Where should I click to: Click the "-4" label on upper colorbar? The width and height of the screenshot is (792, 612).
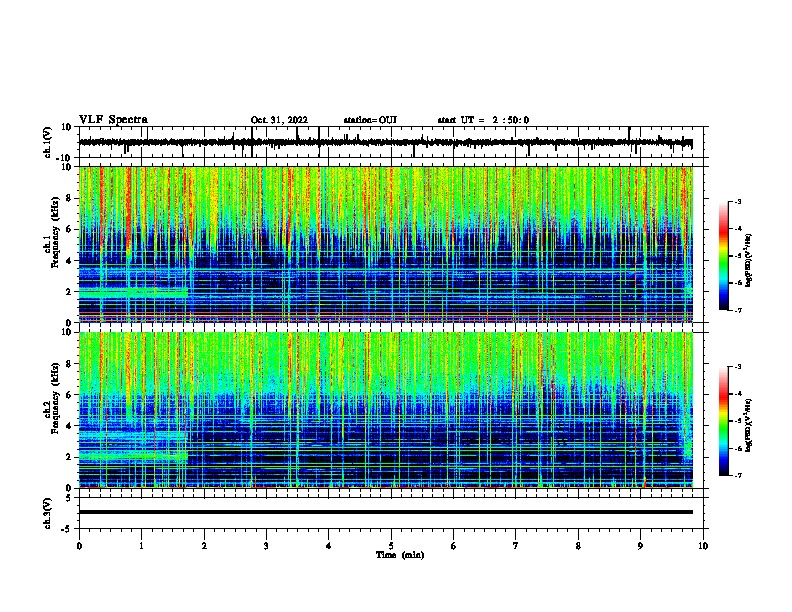click(x=737, y=229)
